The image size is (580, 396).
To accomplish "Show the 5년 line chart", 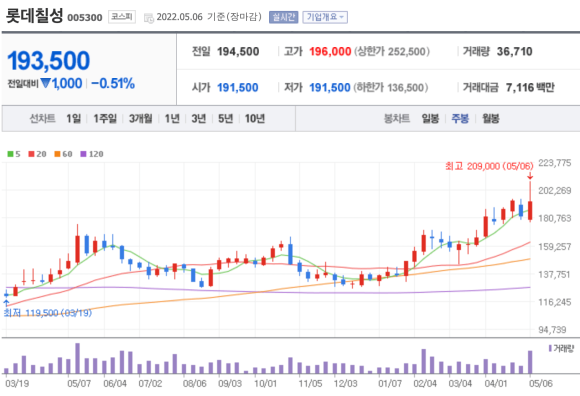I will [x=225, y=119].
